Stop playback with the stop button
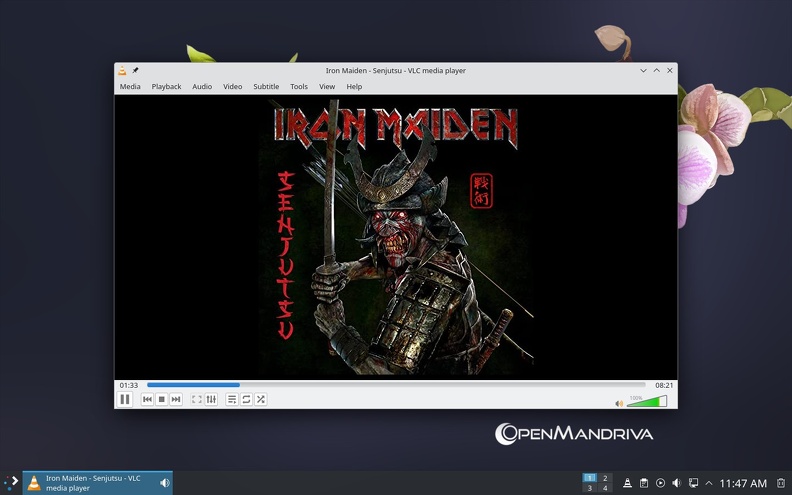Image resolution: width=792 pixels, height=495 pixels. point(162,400)
